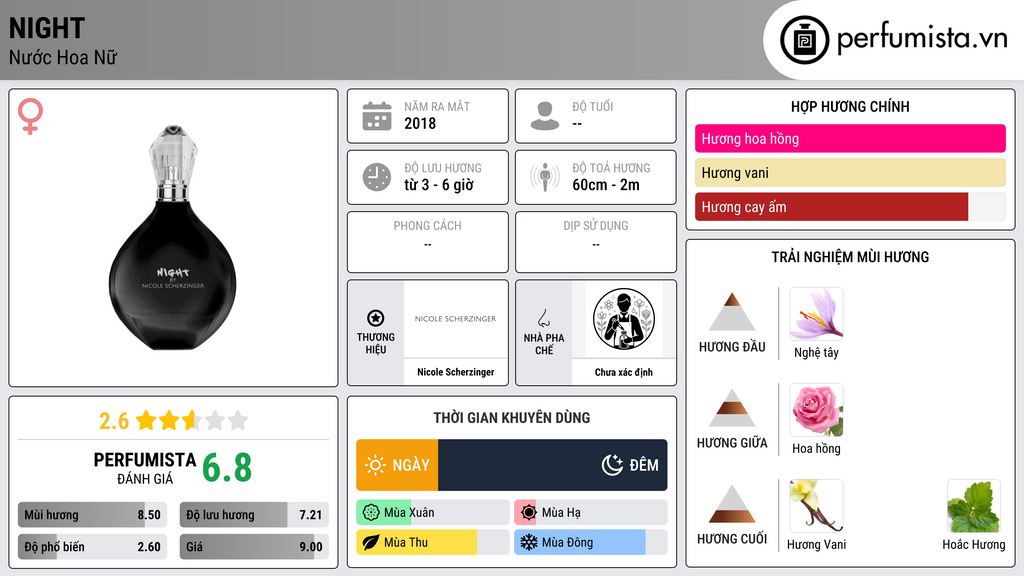The image size is (1024, 576).
Task: Click the Hợp hương chính heading
Action: pos(850,106)
